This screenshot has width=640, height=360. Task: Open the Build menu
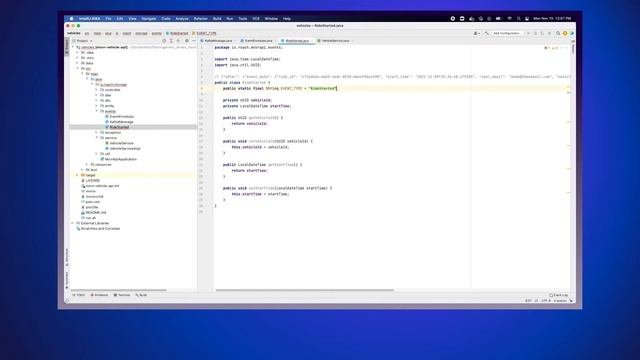(x=217, y=19)
